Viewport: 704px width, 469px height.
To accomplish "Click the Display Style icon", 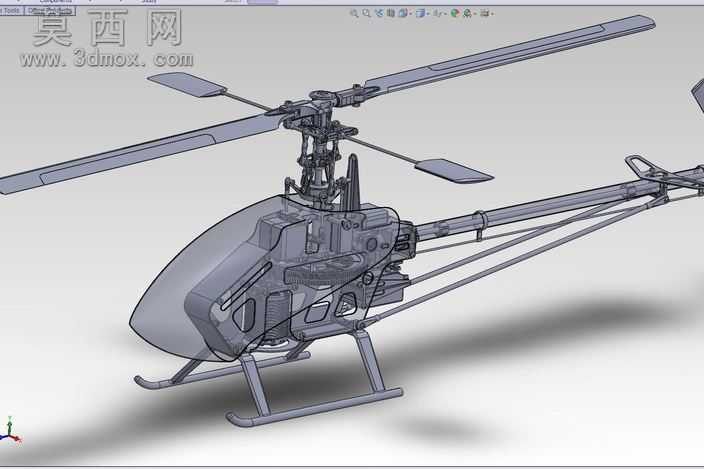I will [x=420, y=13].
